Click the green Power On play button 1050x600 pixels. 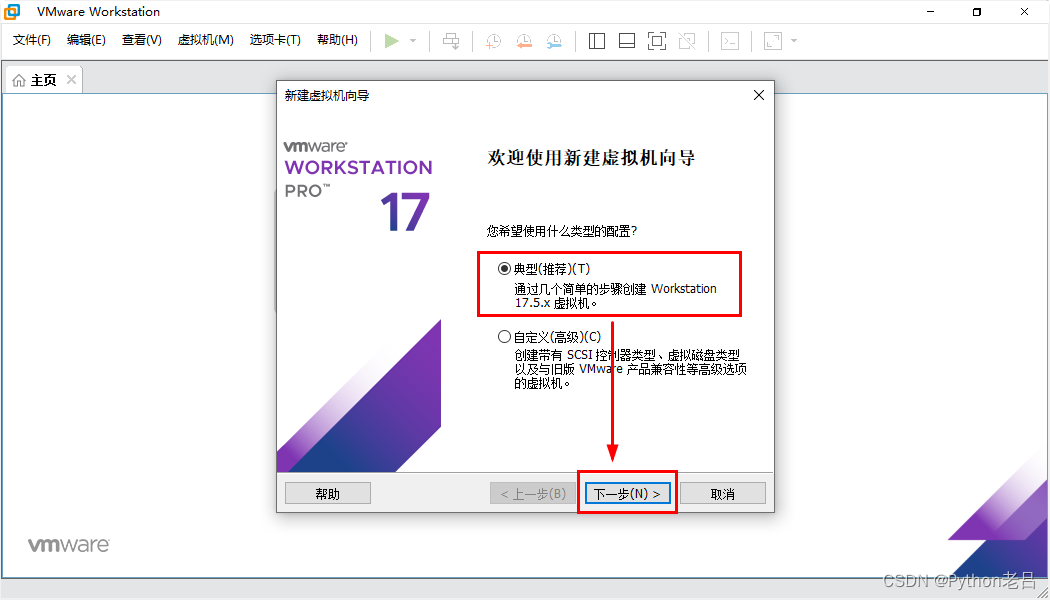point(392,41)
